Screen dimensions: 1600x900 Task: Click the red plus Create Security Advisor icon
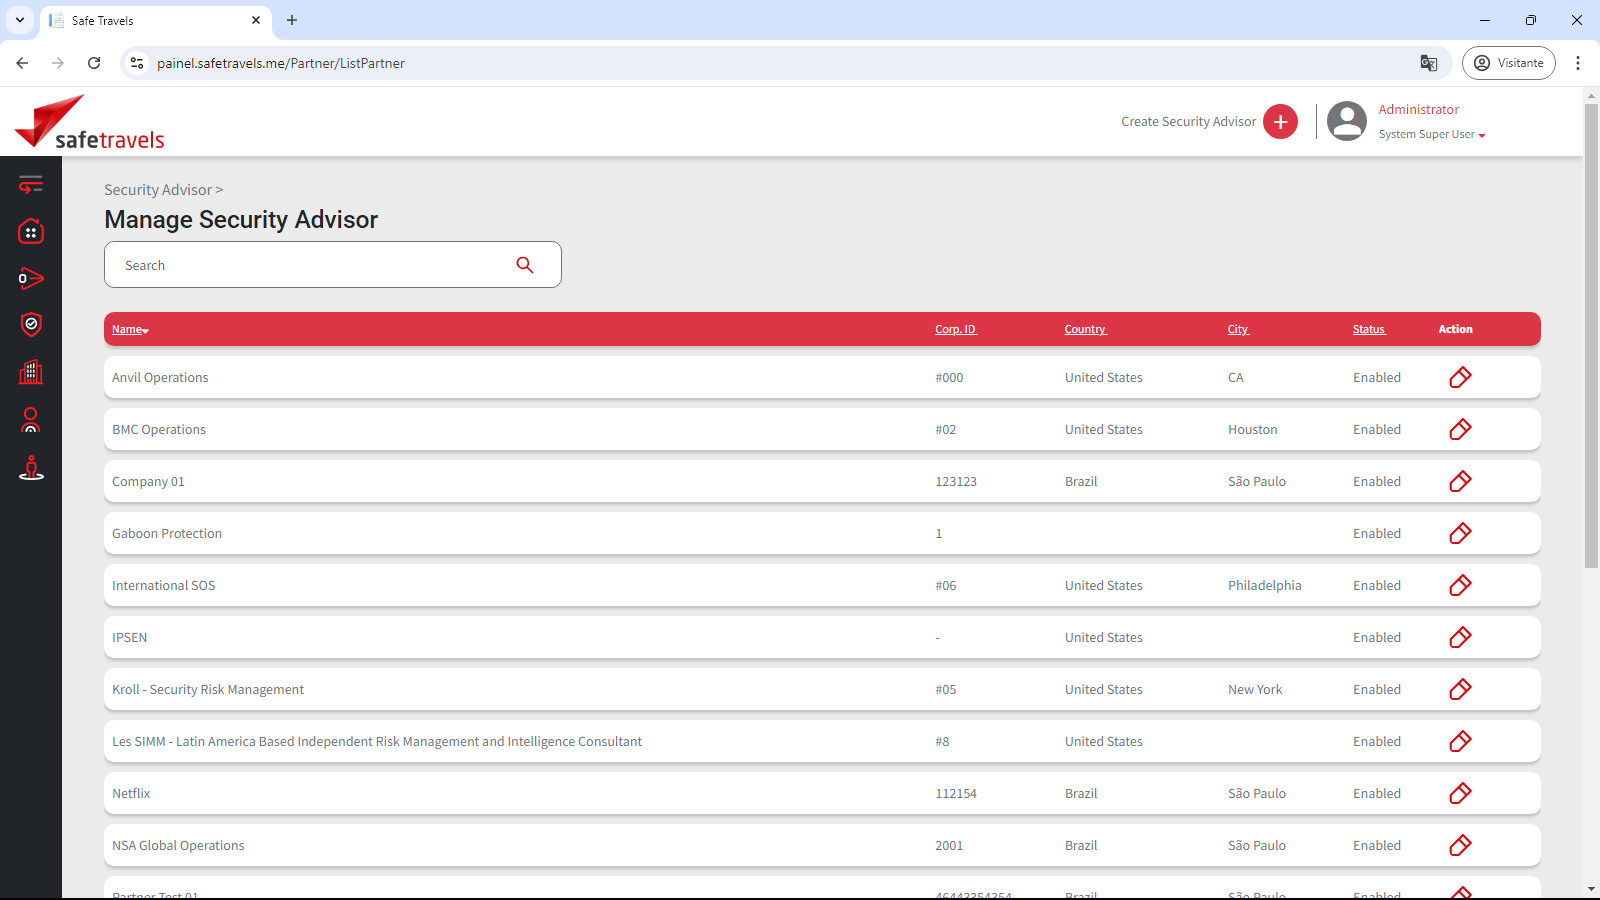click(x=1280, y=122)
